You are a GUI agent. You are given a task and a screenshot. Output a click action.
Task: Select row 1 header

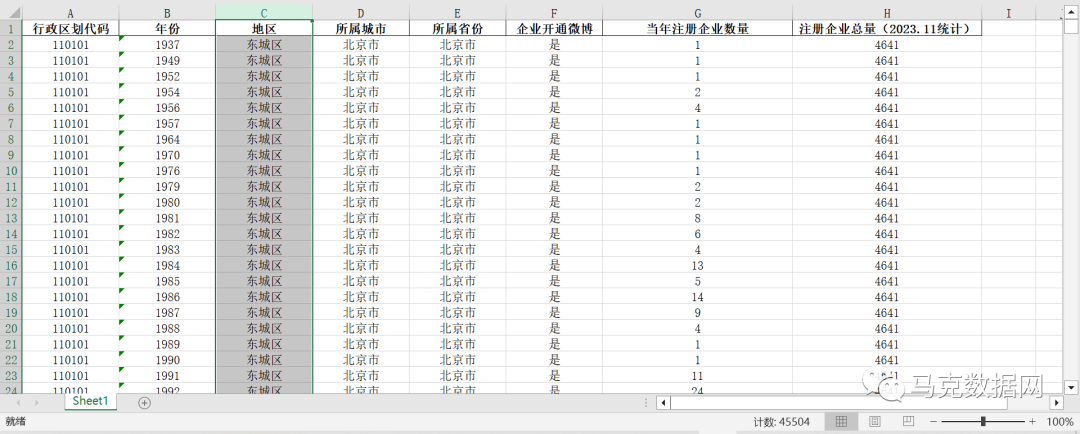11,28
